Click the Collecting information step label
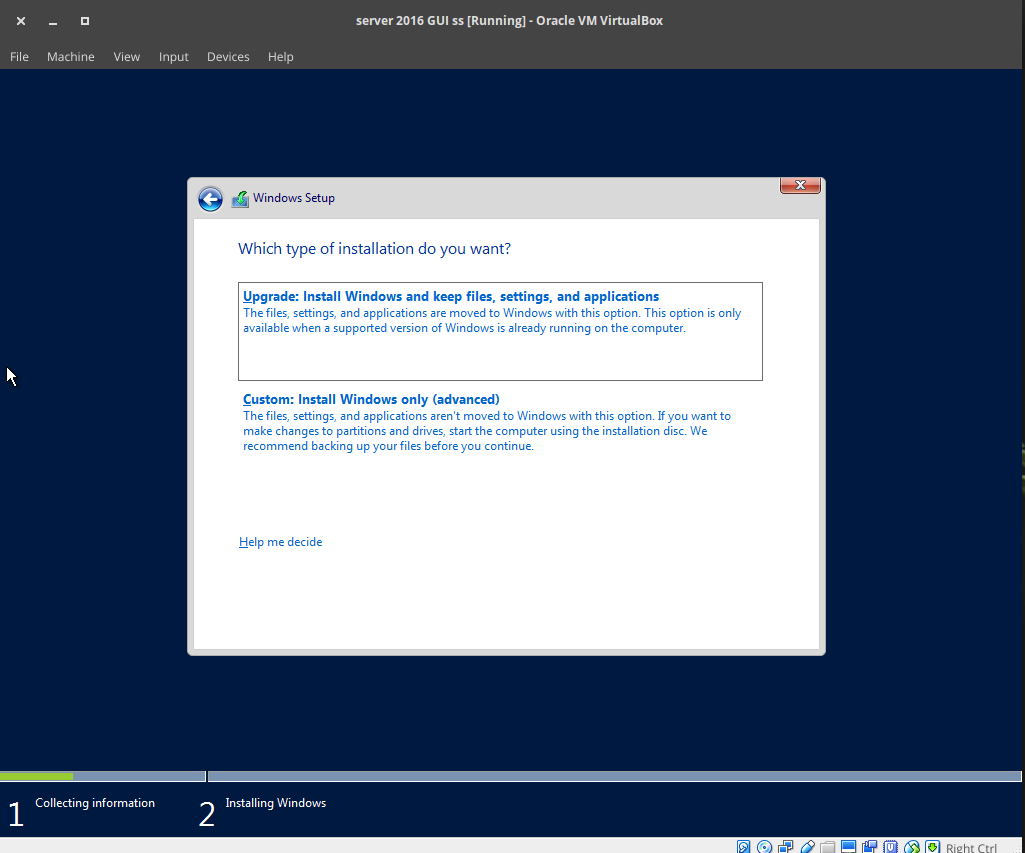1025x853 pixels. pos(95,803)
